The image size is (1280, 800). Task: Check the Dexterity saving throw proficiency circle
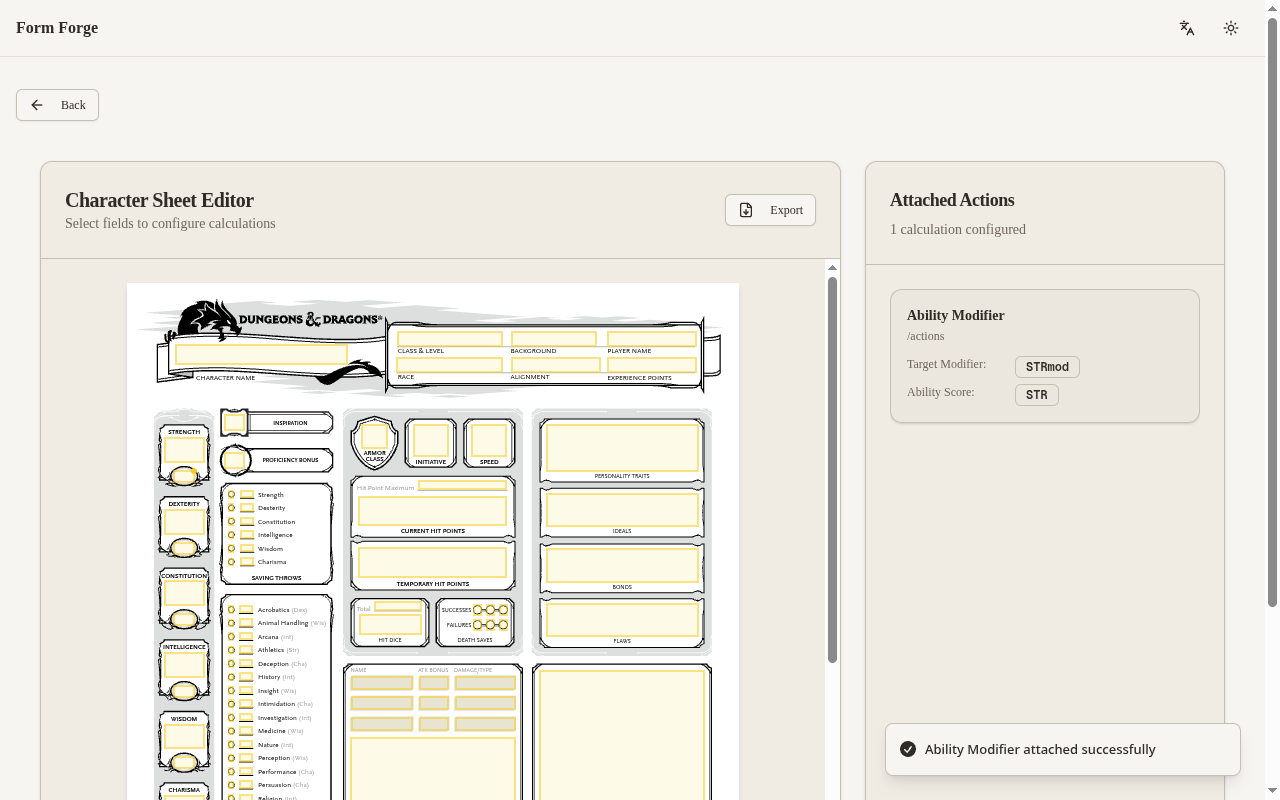[231, 508]
